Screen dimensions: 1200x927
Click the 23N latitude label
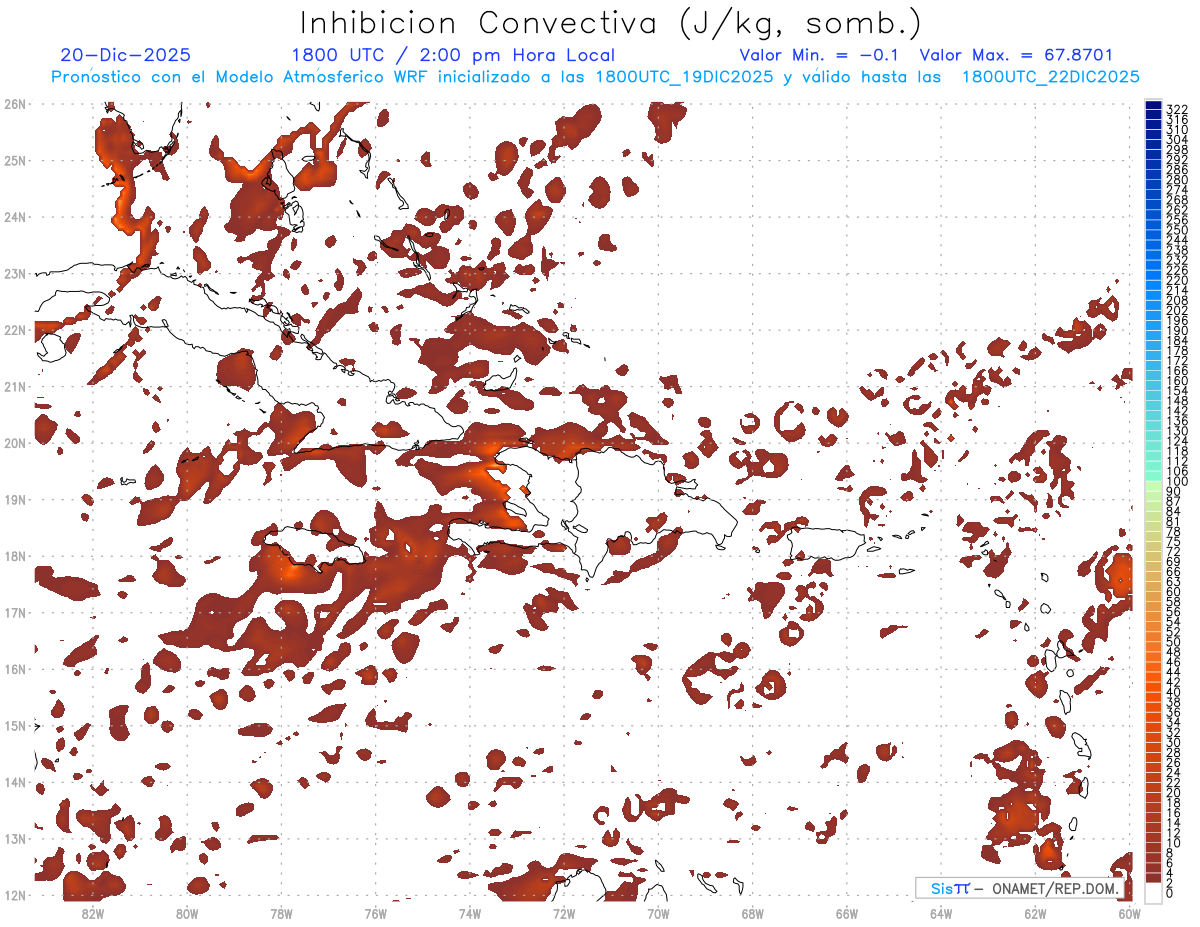click(15, 273)
